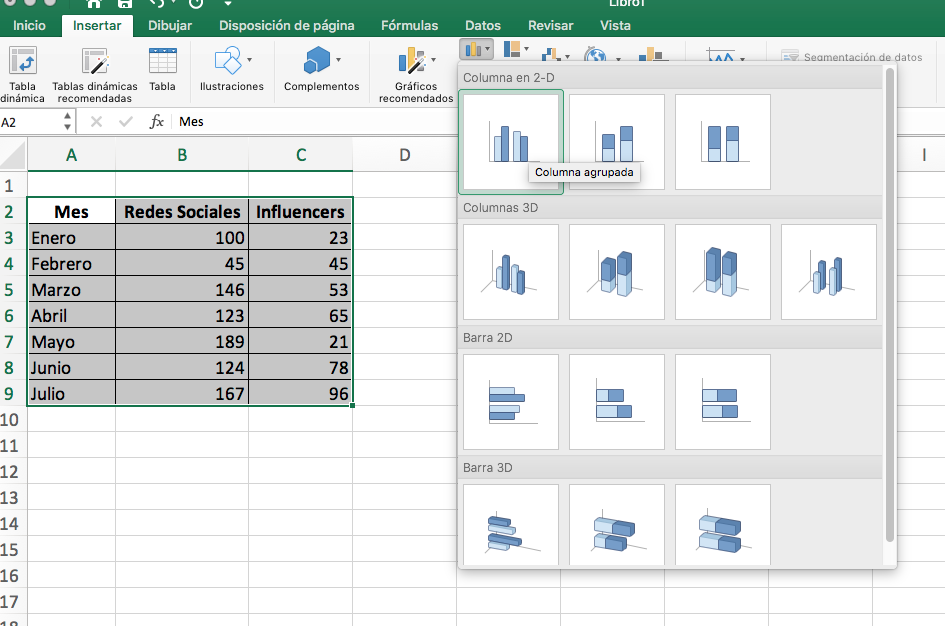Expand the línea chart type dropdown arrow
This screenshot has height=626, width=945.
[567, 58]
